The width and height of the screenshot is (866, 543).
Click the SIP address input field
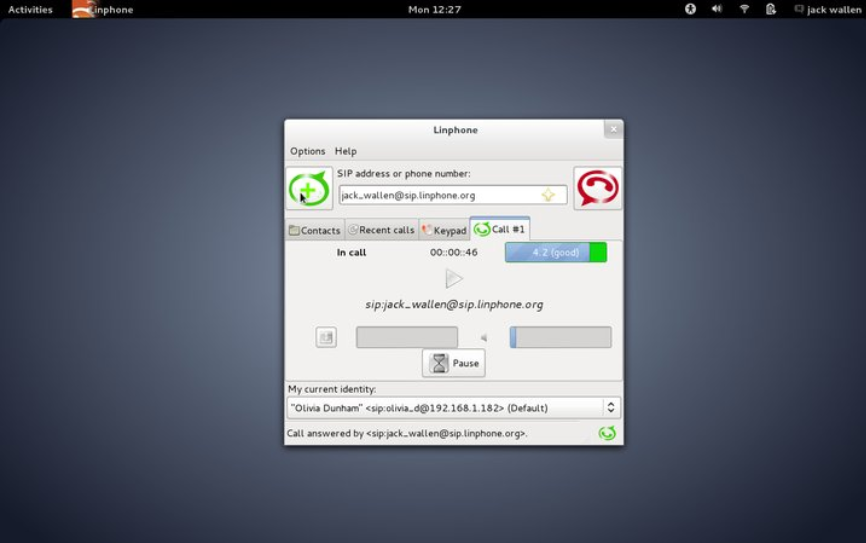click(453, 195)
